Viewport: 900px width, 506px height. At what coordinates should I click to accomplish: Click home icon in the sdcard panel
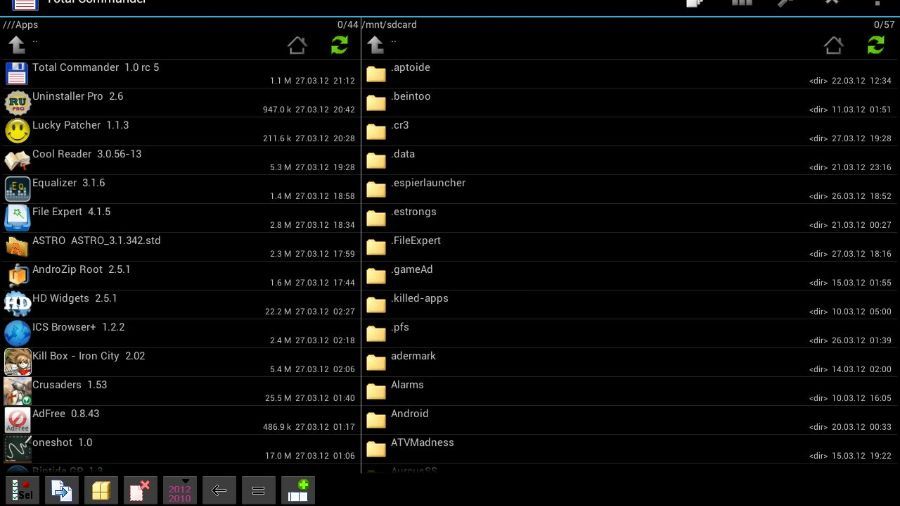pyautogui.click(x=833, y=45)
